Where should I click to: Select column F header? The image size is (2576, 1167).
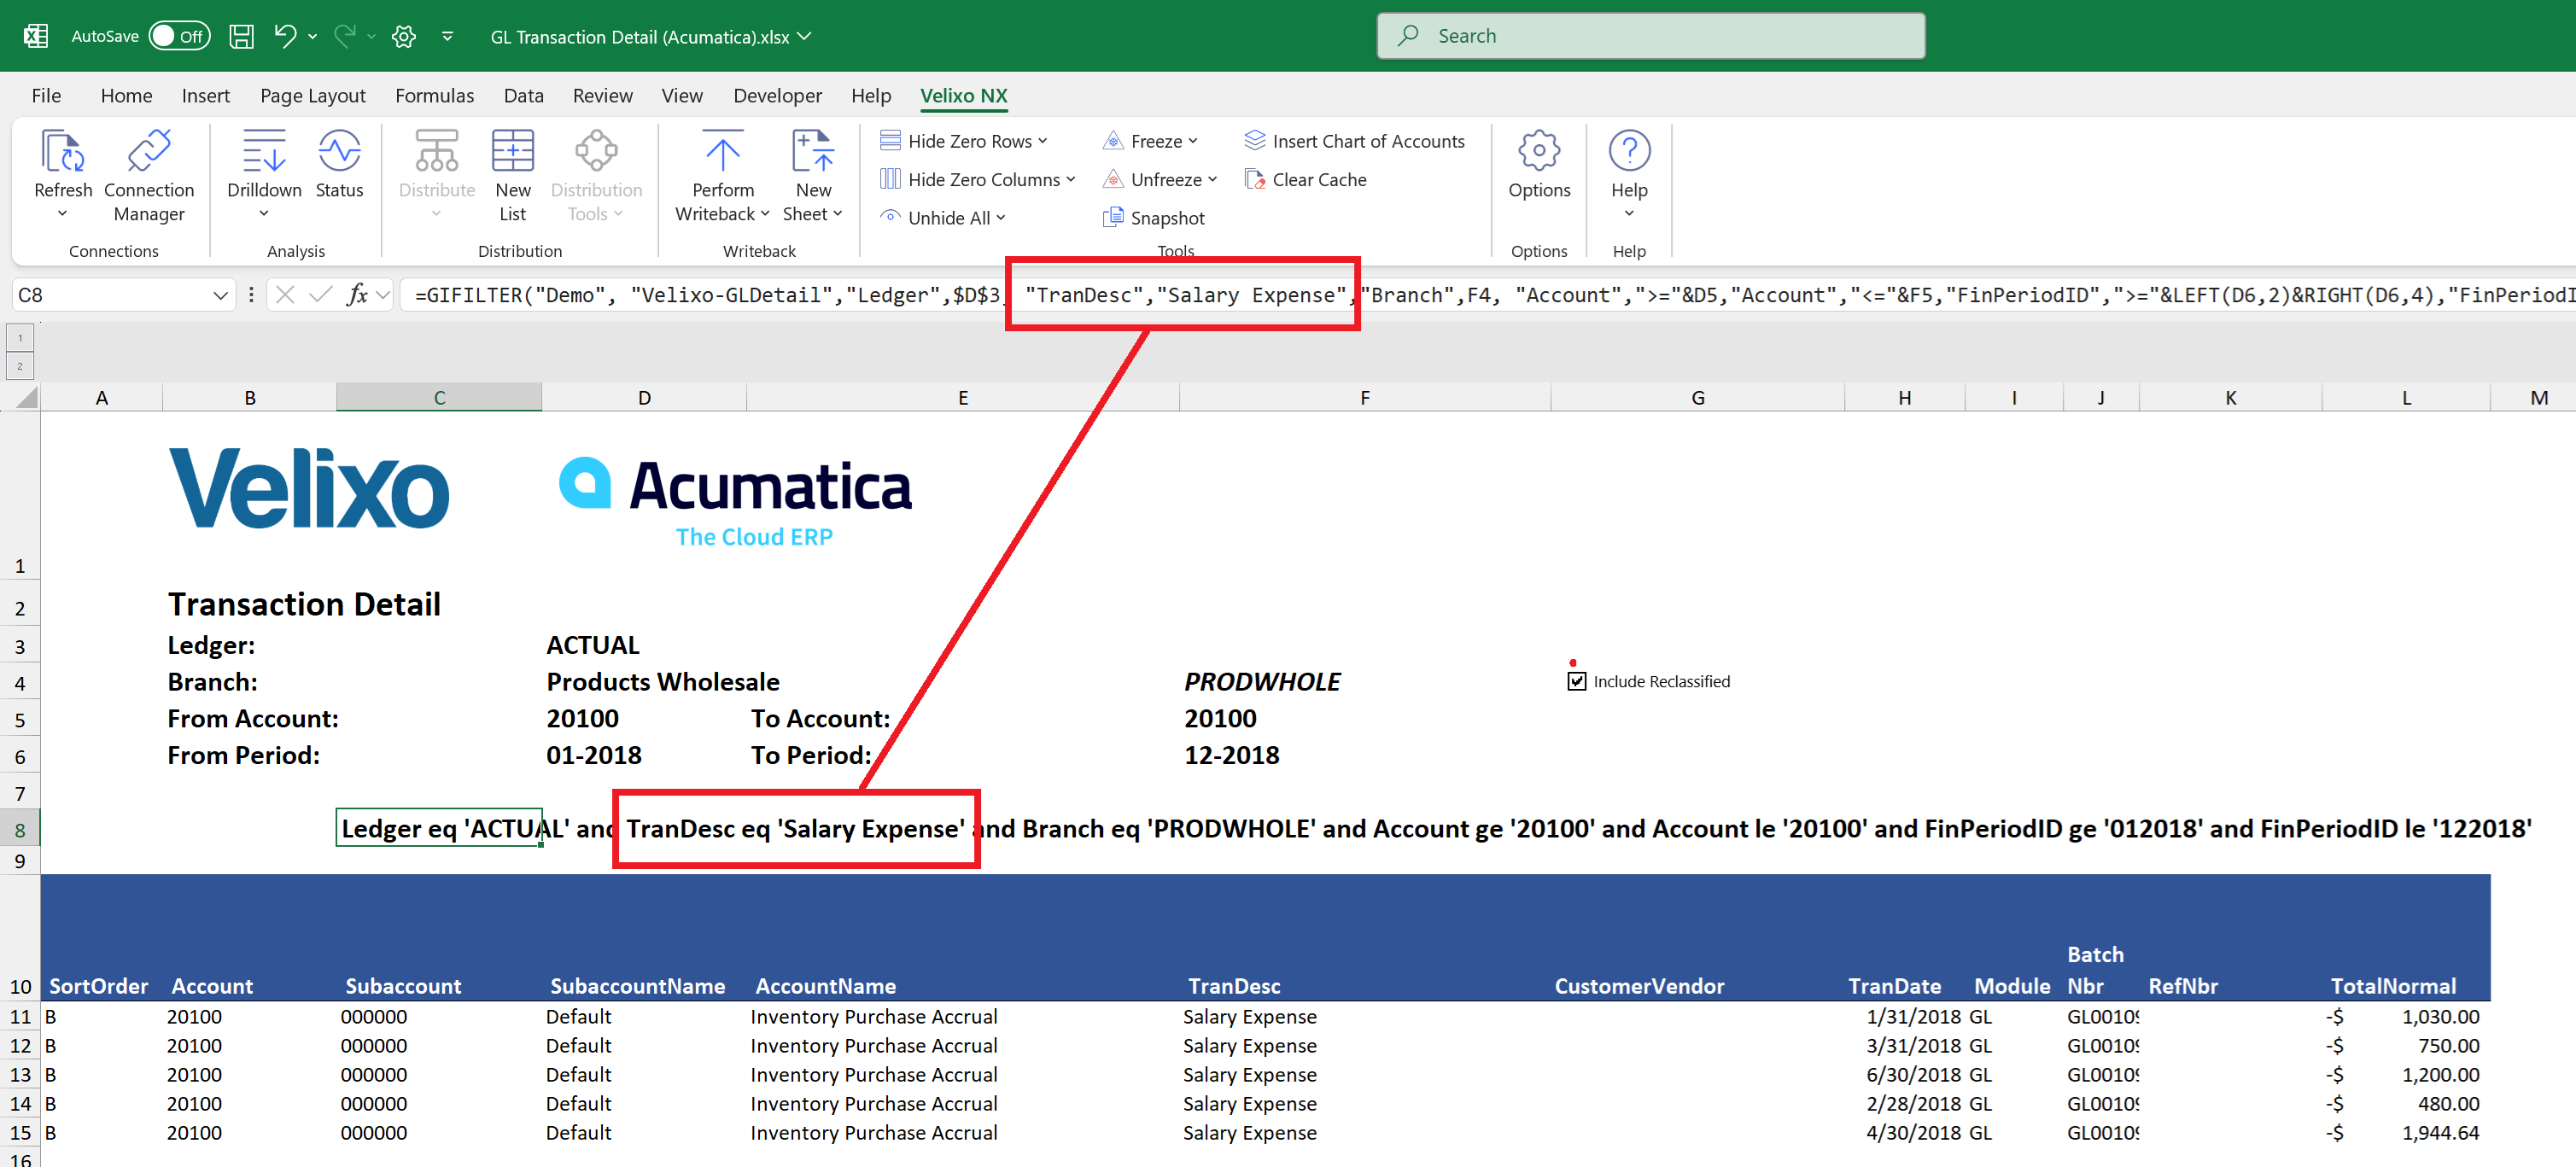pos(1364,398)
